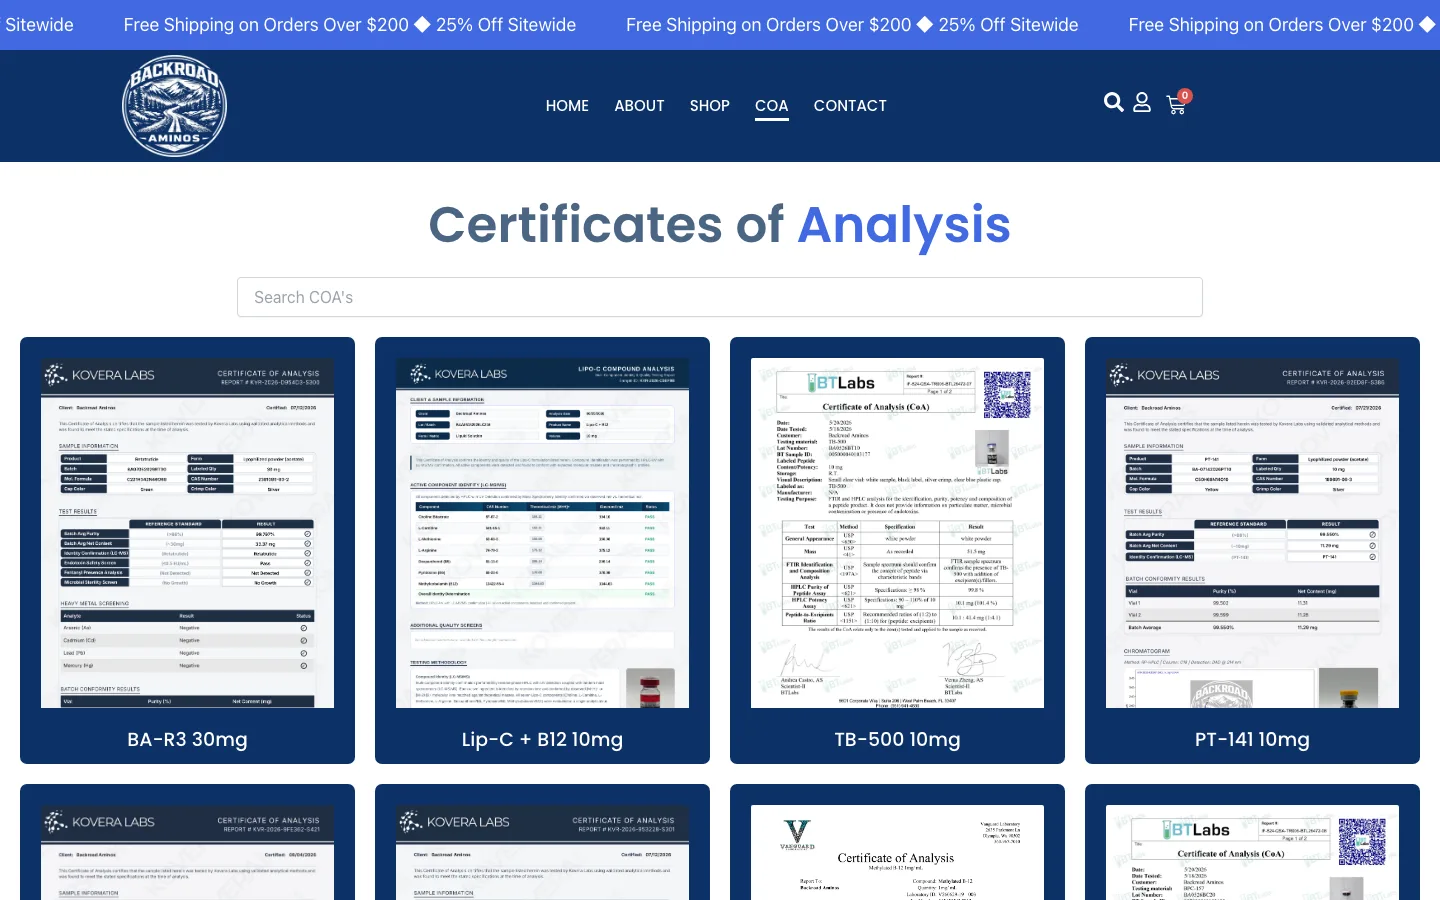This screenshot has height=900, width=1440.
Task: Open the ABOUT menu item
Action: coord(639,106)
